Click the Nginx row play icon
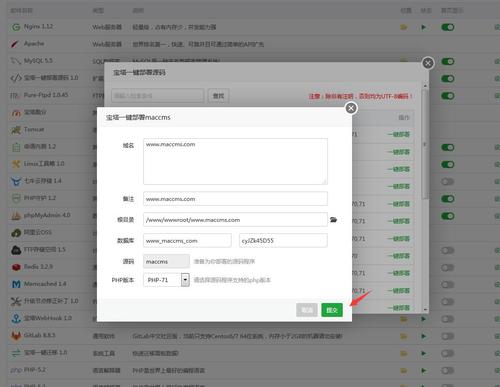Image resolution: width=500 pixels, height=387 pixels. click(423, 27)
